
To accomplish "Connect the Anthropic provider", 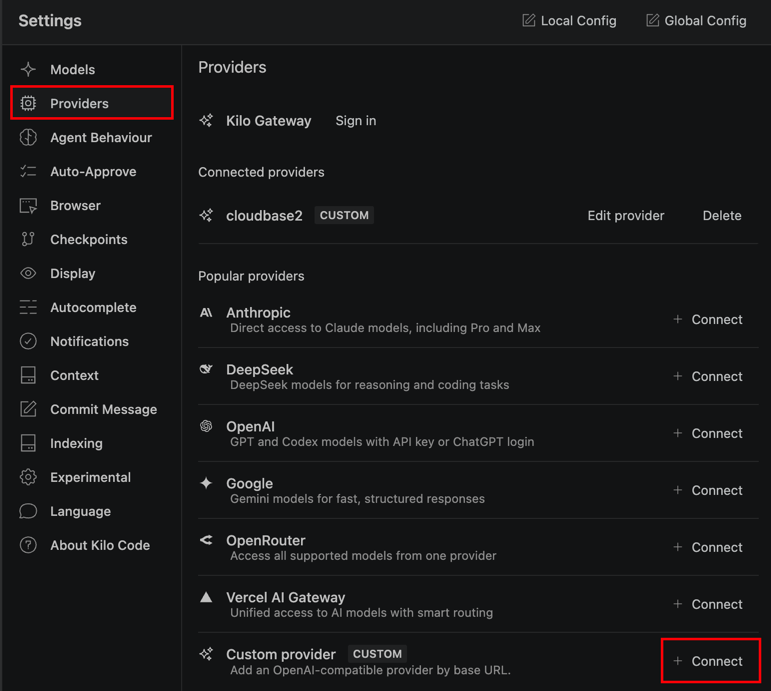I will tap(708, 319).
